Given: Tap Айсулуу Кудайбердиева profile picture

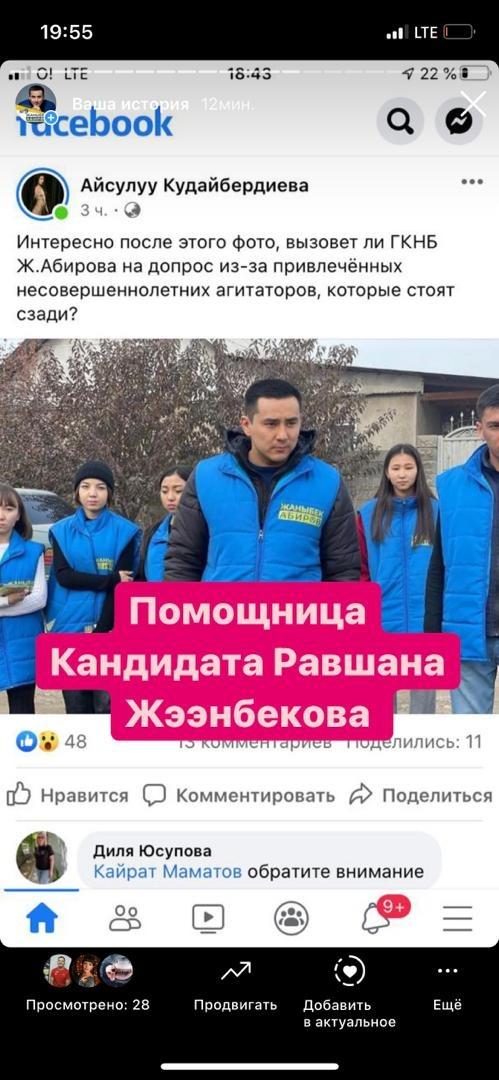Looking at the screenshot, I should (x=43, y=195).
